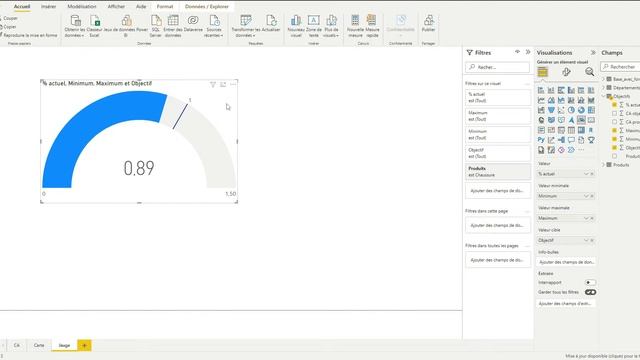The image size is (640, 360).
Task: Expand the Base_avec_for... table
Action: click(604, 79)
